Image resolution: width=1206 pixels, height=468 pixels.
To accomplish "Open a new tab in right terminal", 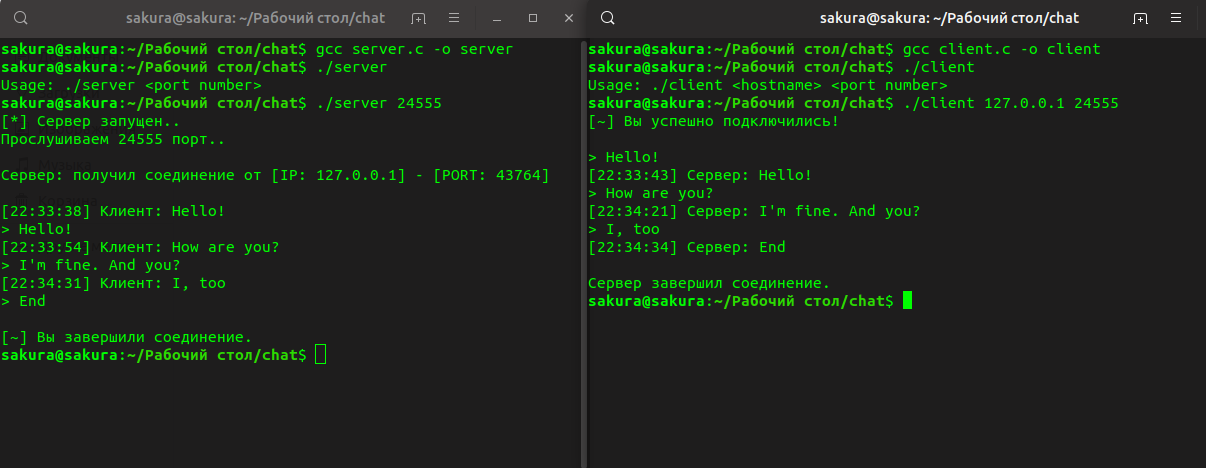I will tap(1140, 18).
